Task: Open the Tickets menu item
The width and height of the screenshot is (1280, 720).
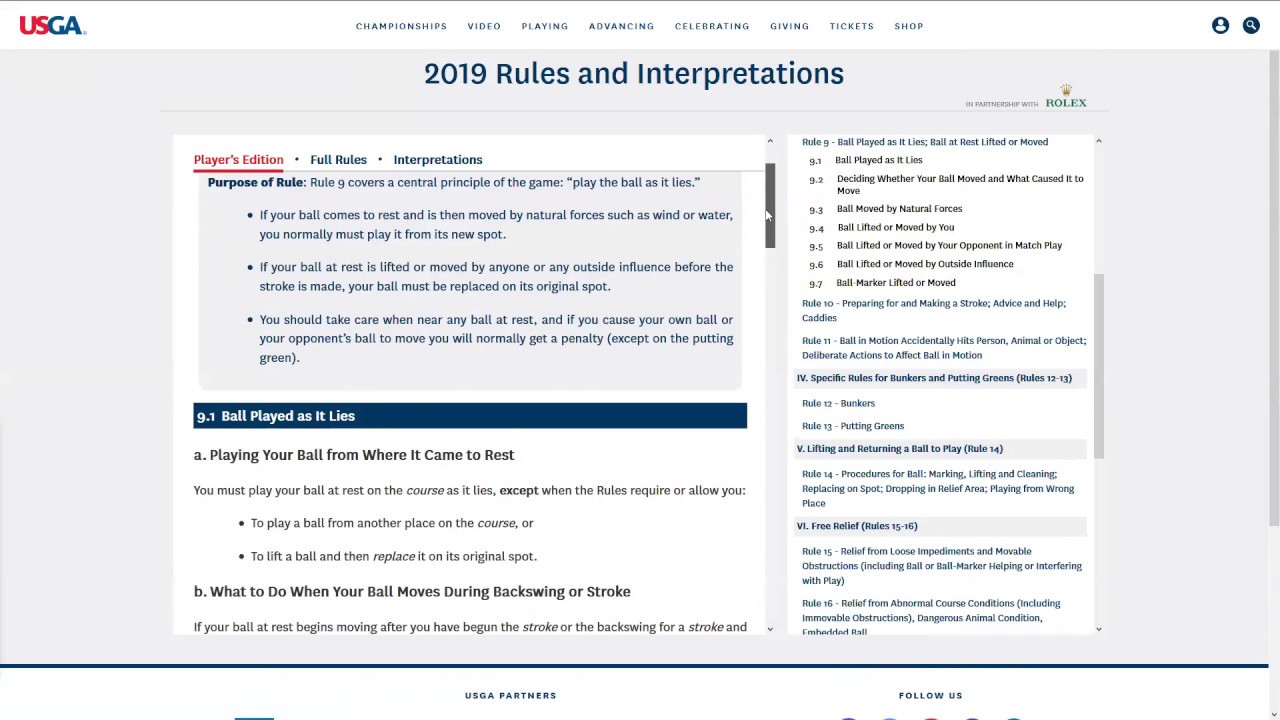Action: point(851,26)
